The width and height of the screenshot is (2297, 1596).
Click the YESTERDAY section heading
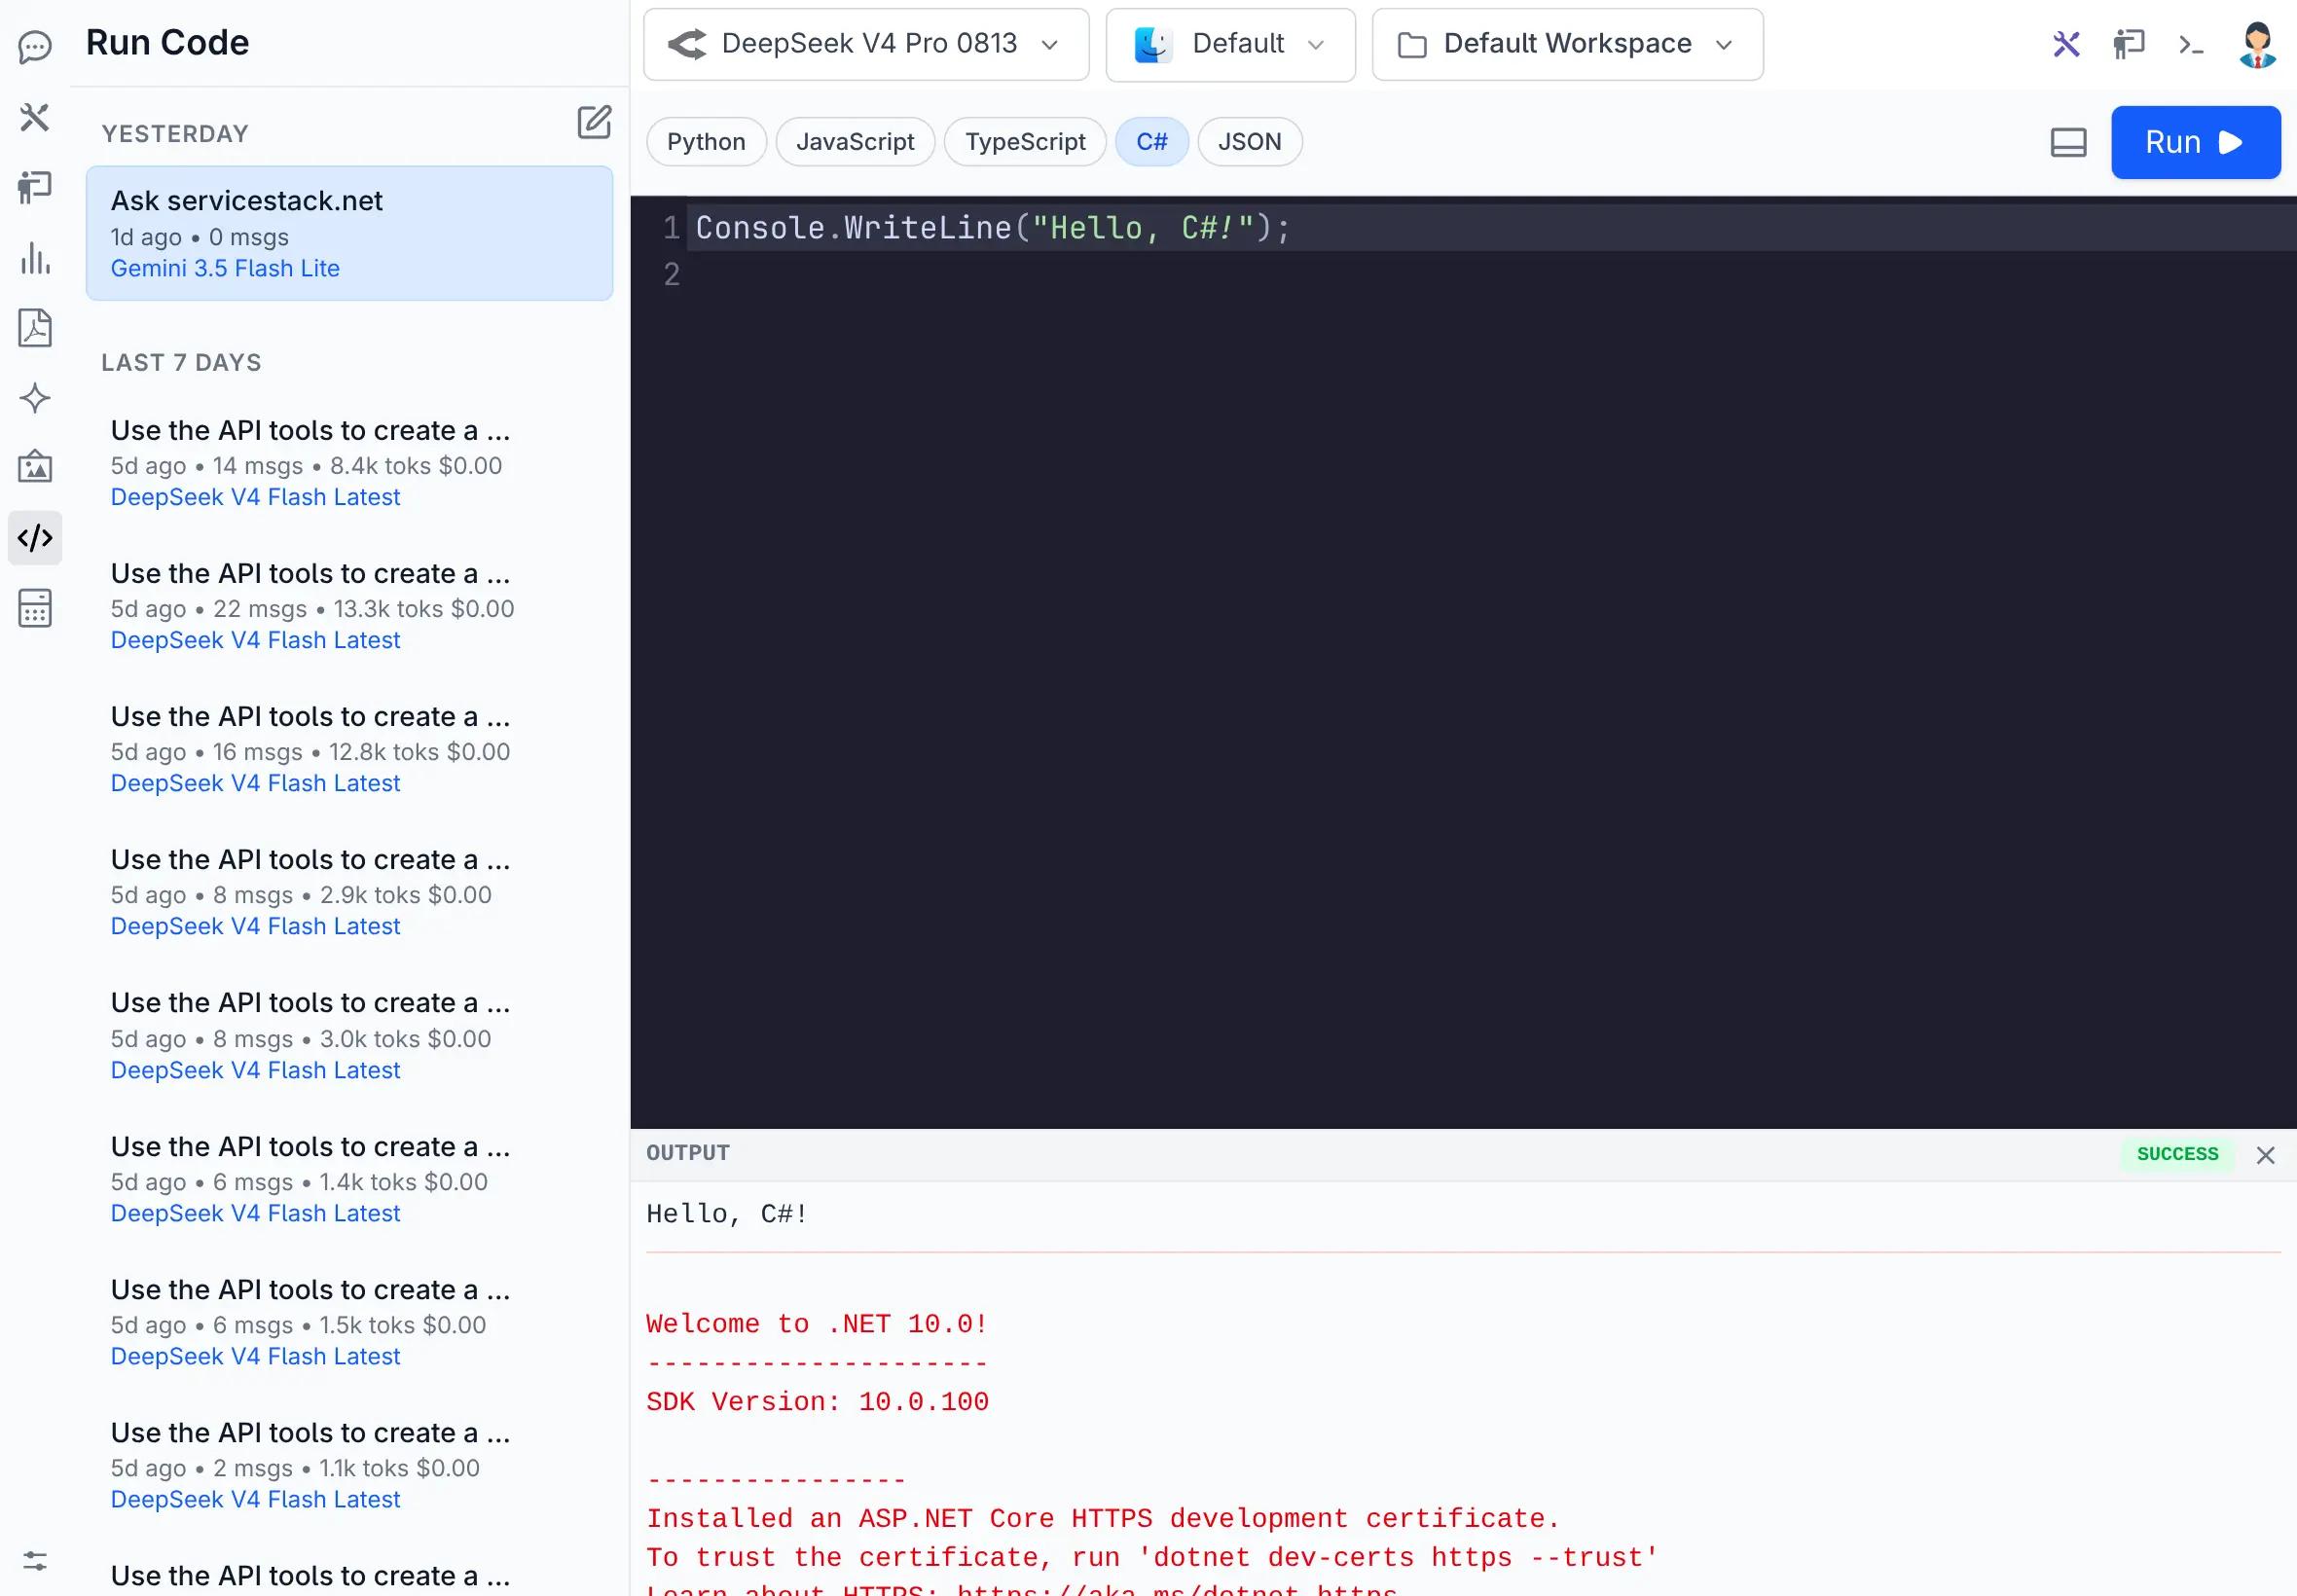(175, 134)
